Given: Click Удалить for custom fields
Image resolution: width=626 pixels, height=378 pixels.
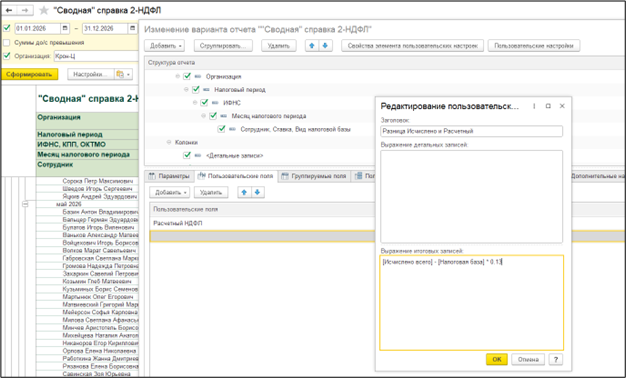Looking at the screenshot, I should coord(211,192).
